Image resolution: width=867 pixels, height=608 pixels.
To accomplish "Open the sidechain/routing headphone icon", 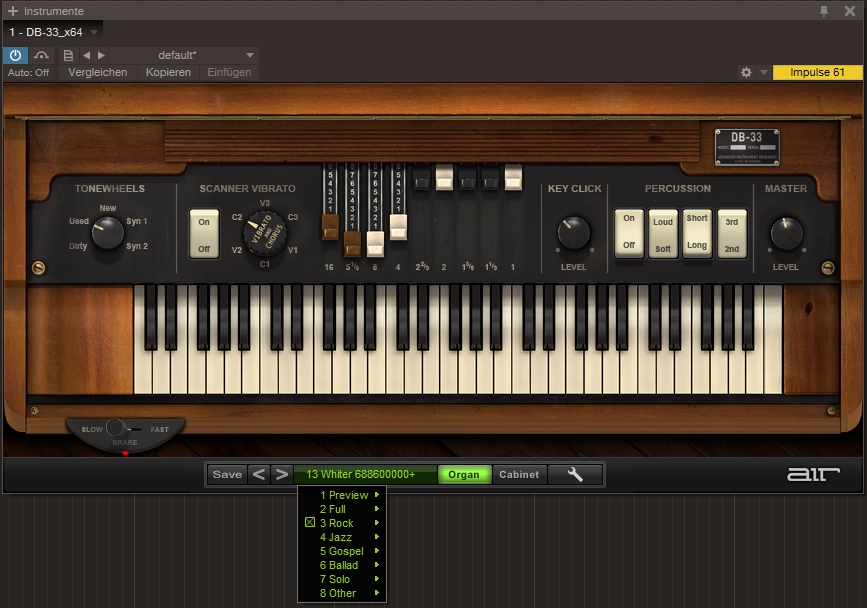I will 41,55.
